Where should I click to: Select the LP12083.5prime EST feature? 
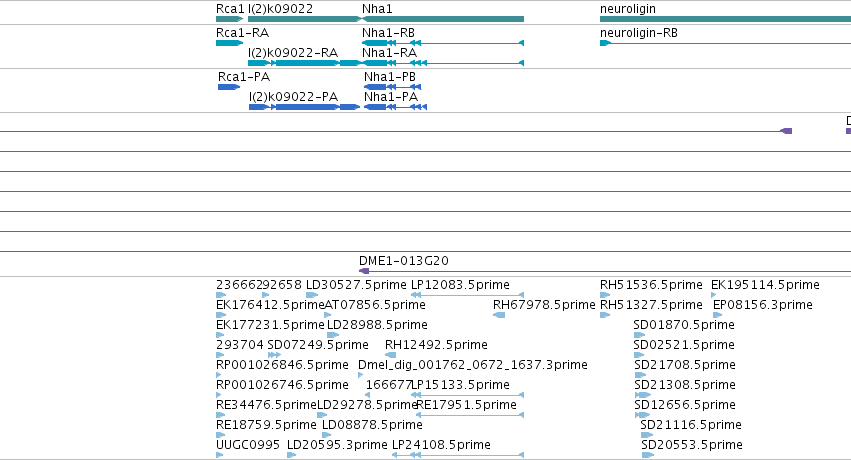467,295
